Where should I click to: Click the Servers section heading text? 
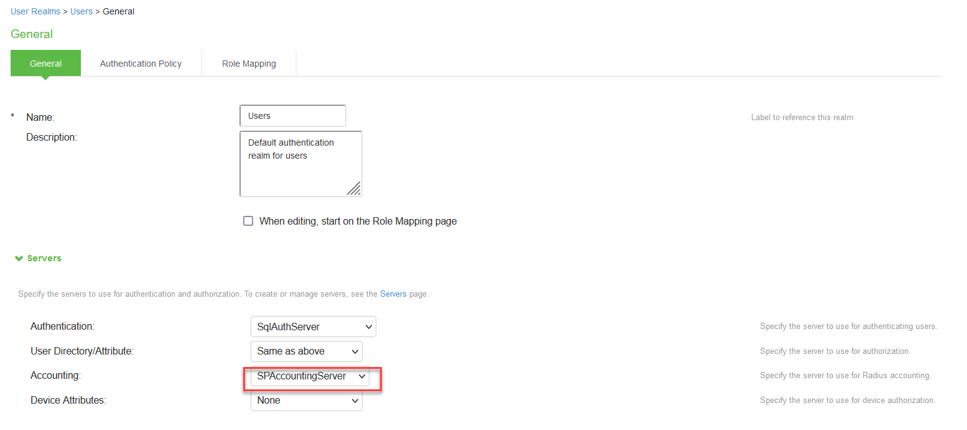[x=44, y=259]
